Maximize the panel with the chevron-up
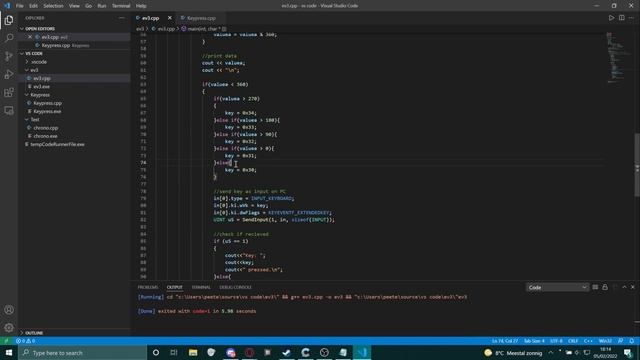Screen dimensions: 640x360 coord(624,287)
